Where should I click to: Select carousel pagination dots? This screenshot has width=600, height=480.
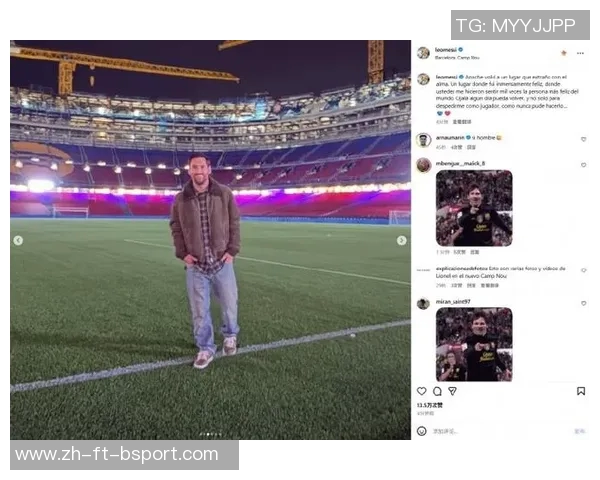tap(210, 434)
